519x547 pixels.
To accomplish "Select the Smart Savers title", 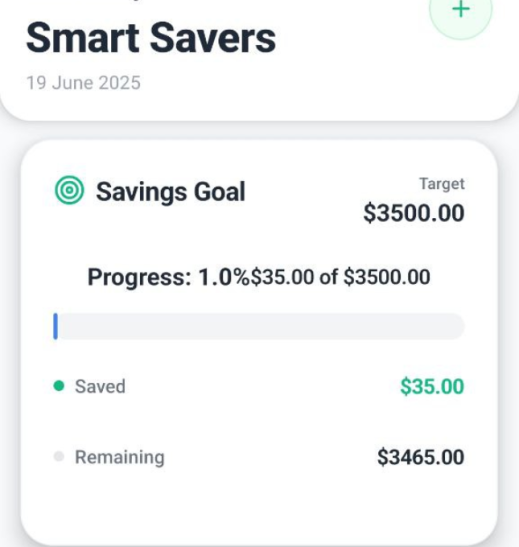I will [x=151, y=38].
